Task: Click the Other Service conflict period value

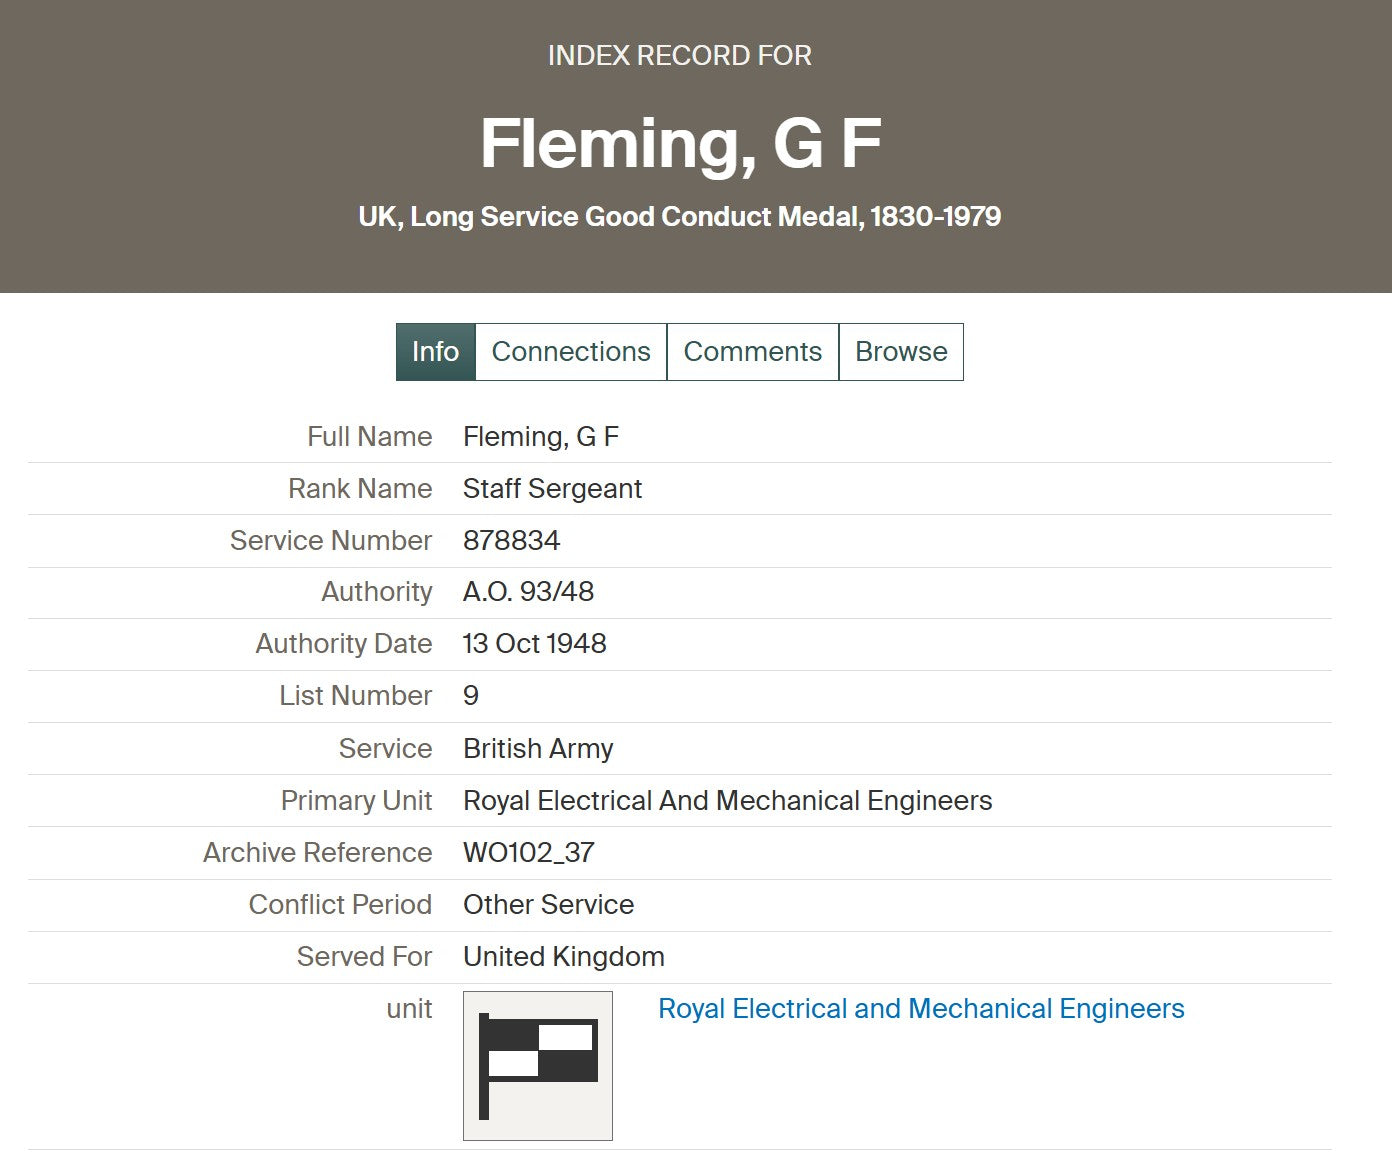Action: coord(548,905)
